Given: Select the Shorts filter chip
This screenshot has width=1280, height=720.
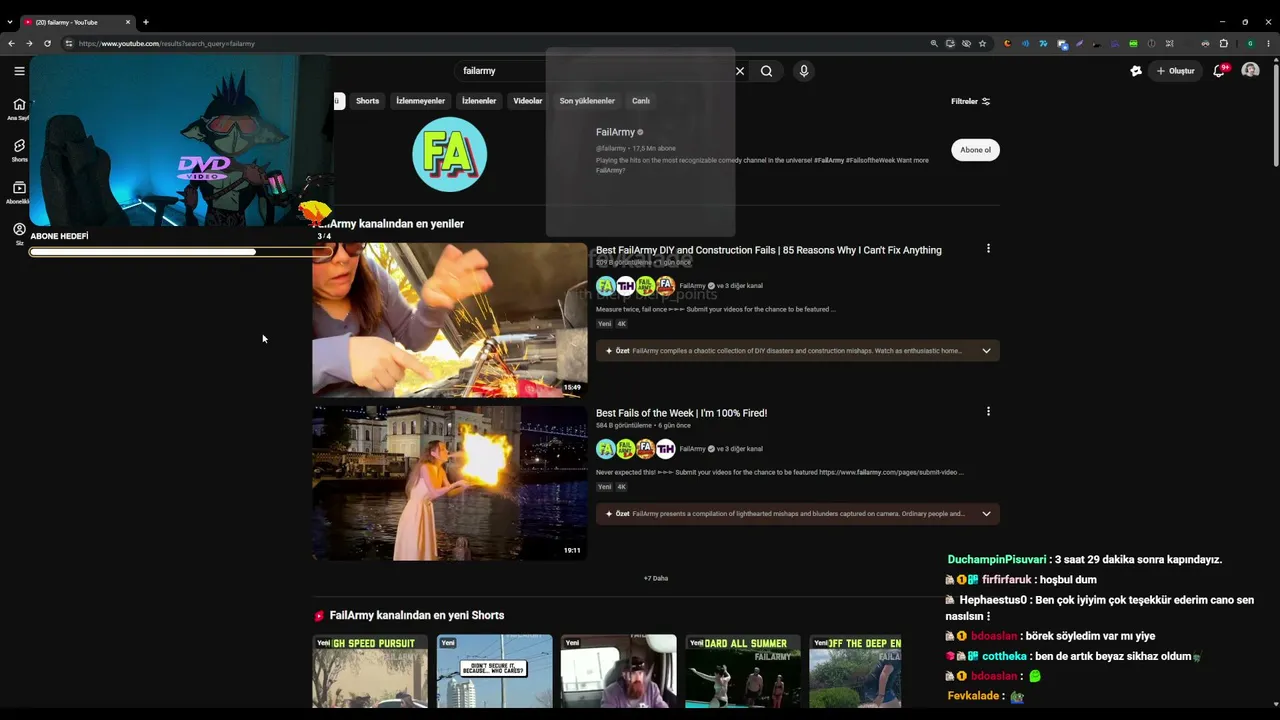Looking at the screenshot, I should 368,101.
